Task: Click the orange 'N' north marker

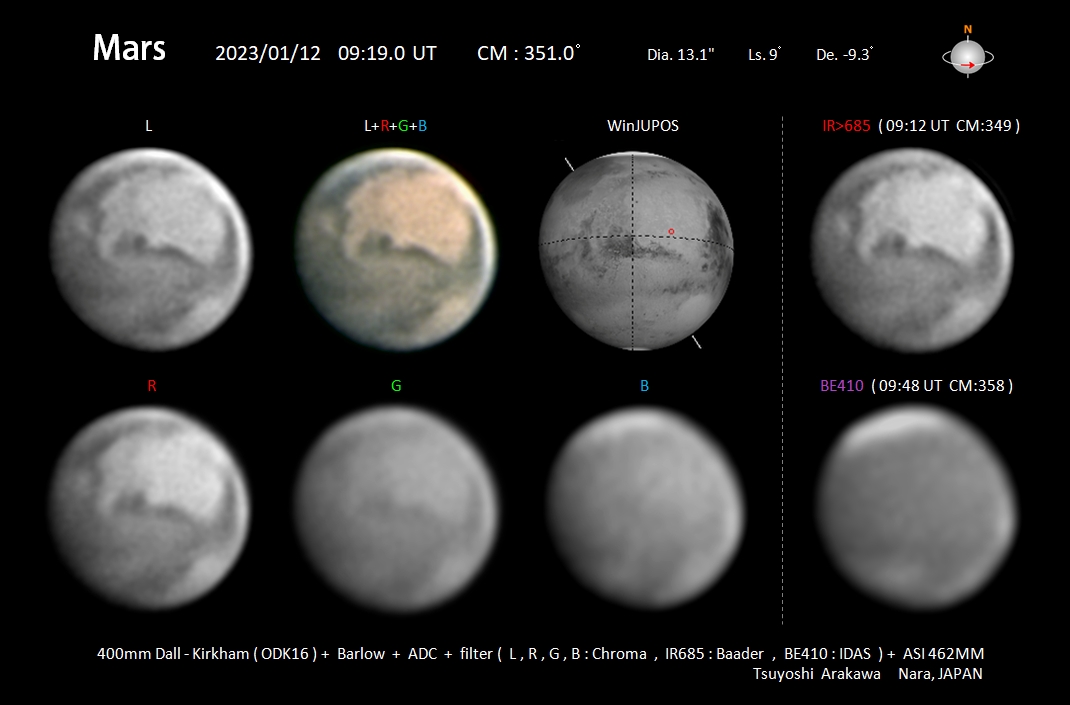Action: point(968,29)
